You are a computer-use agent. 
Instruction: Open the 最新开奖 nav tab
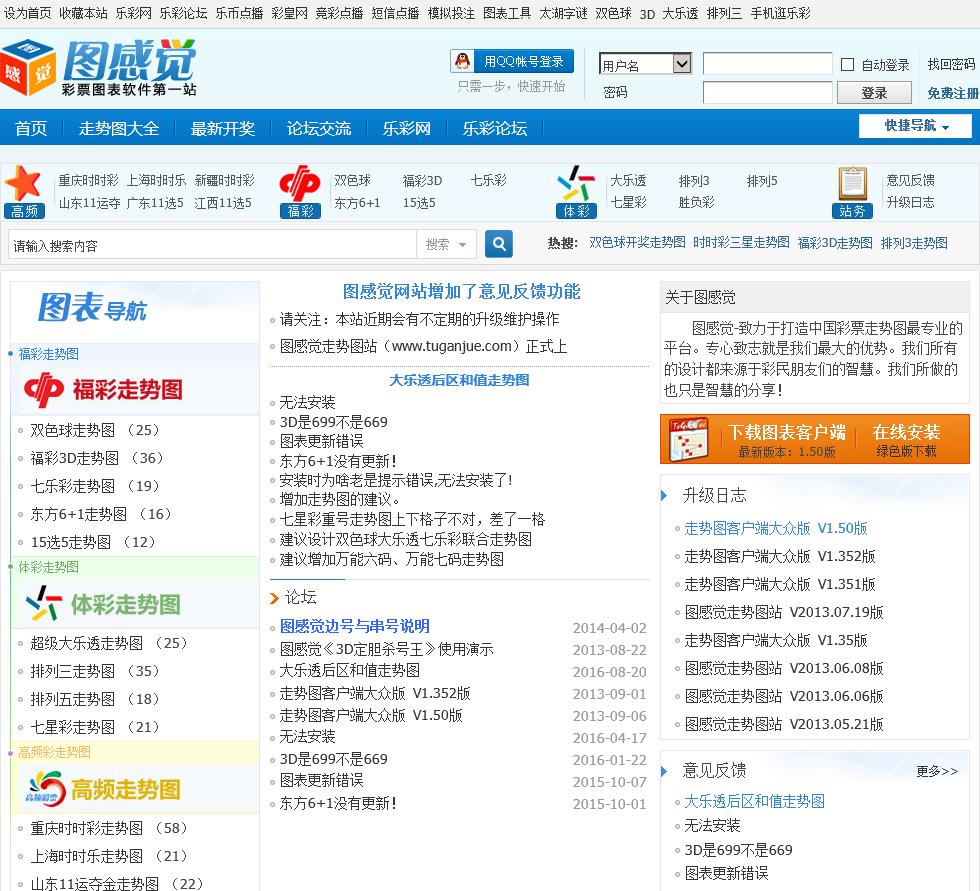tap(222, 129)
